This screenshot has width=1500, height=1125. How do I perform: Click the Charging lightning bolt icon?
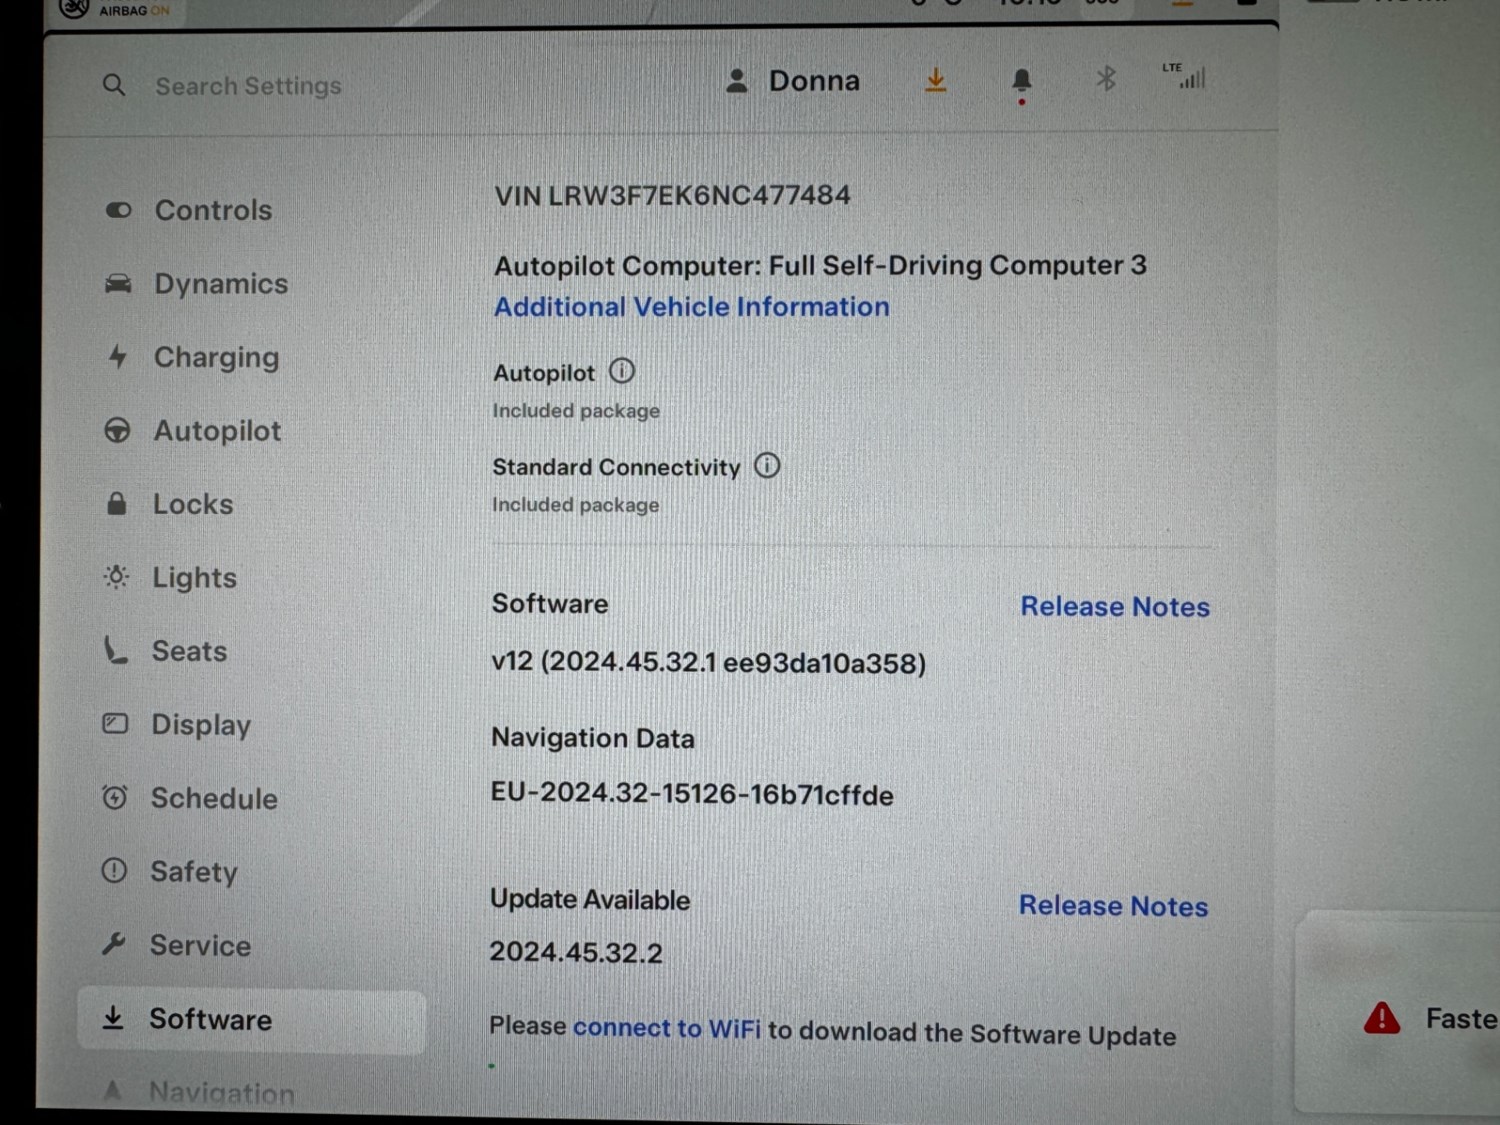point(118,357)
